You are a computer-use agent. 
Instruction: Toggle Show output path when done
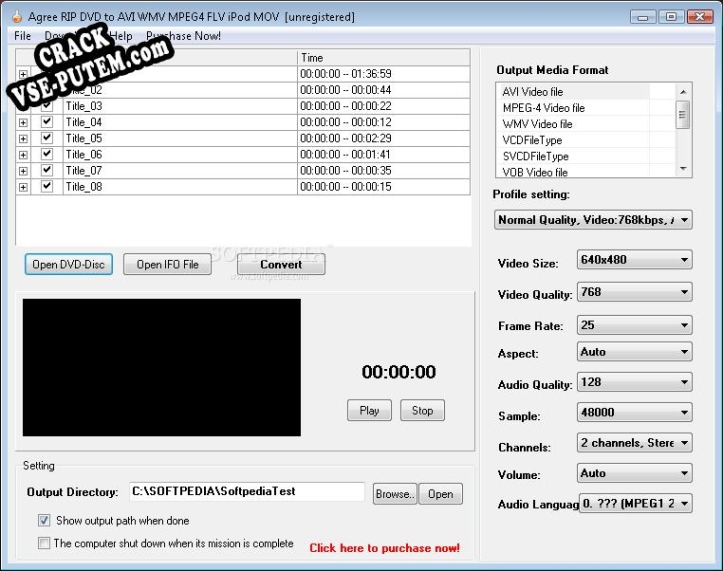pos(44,521)
